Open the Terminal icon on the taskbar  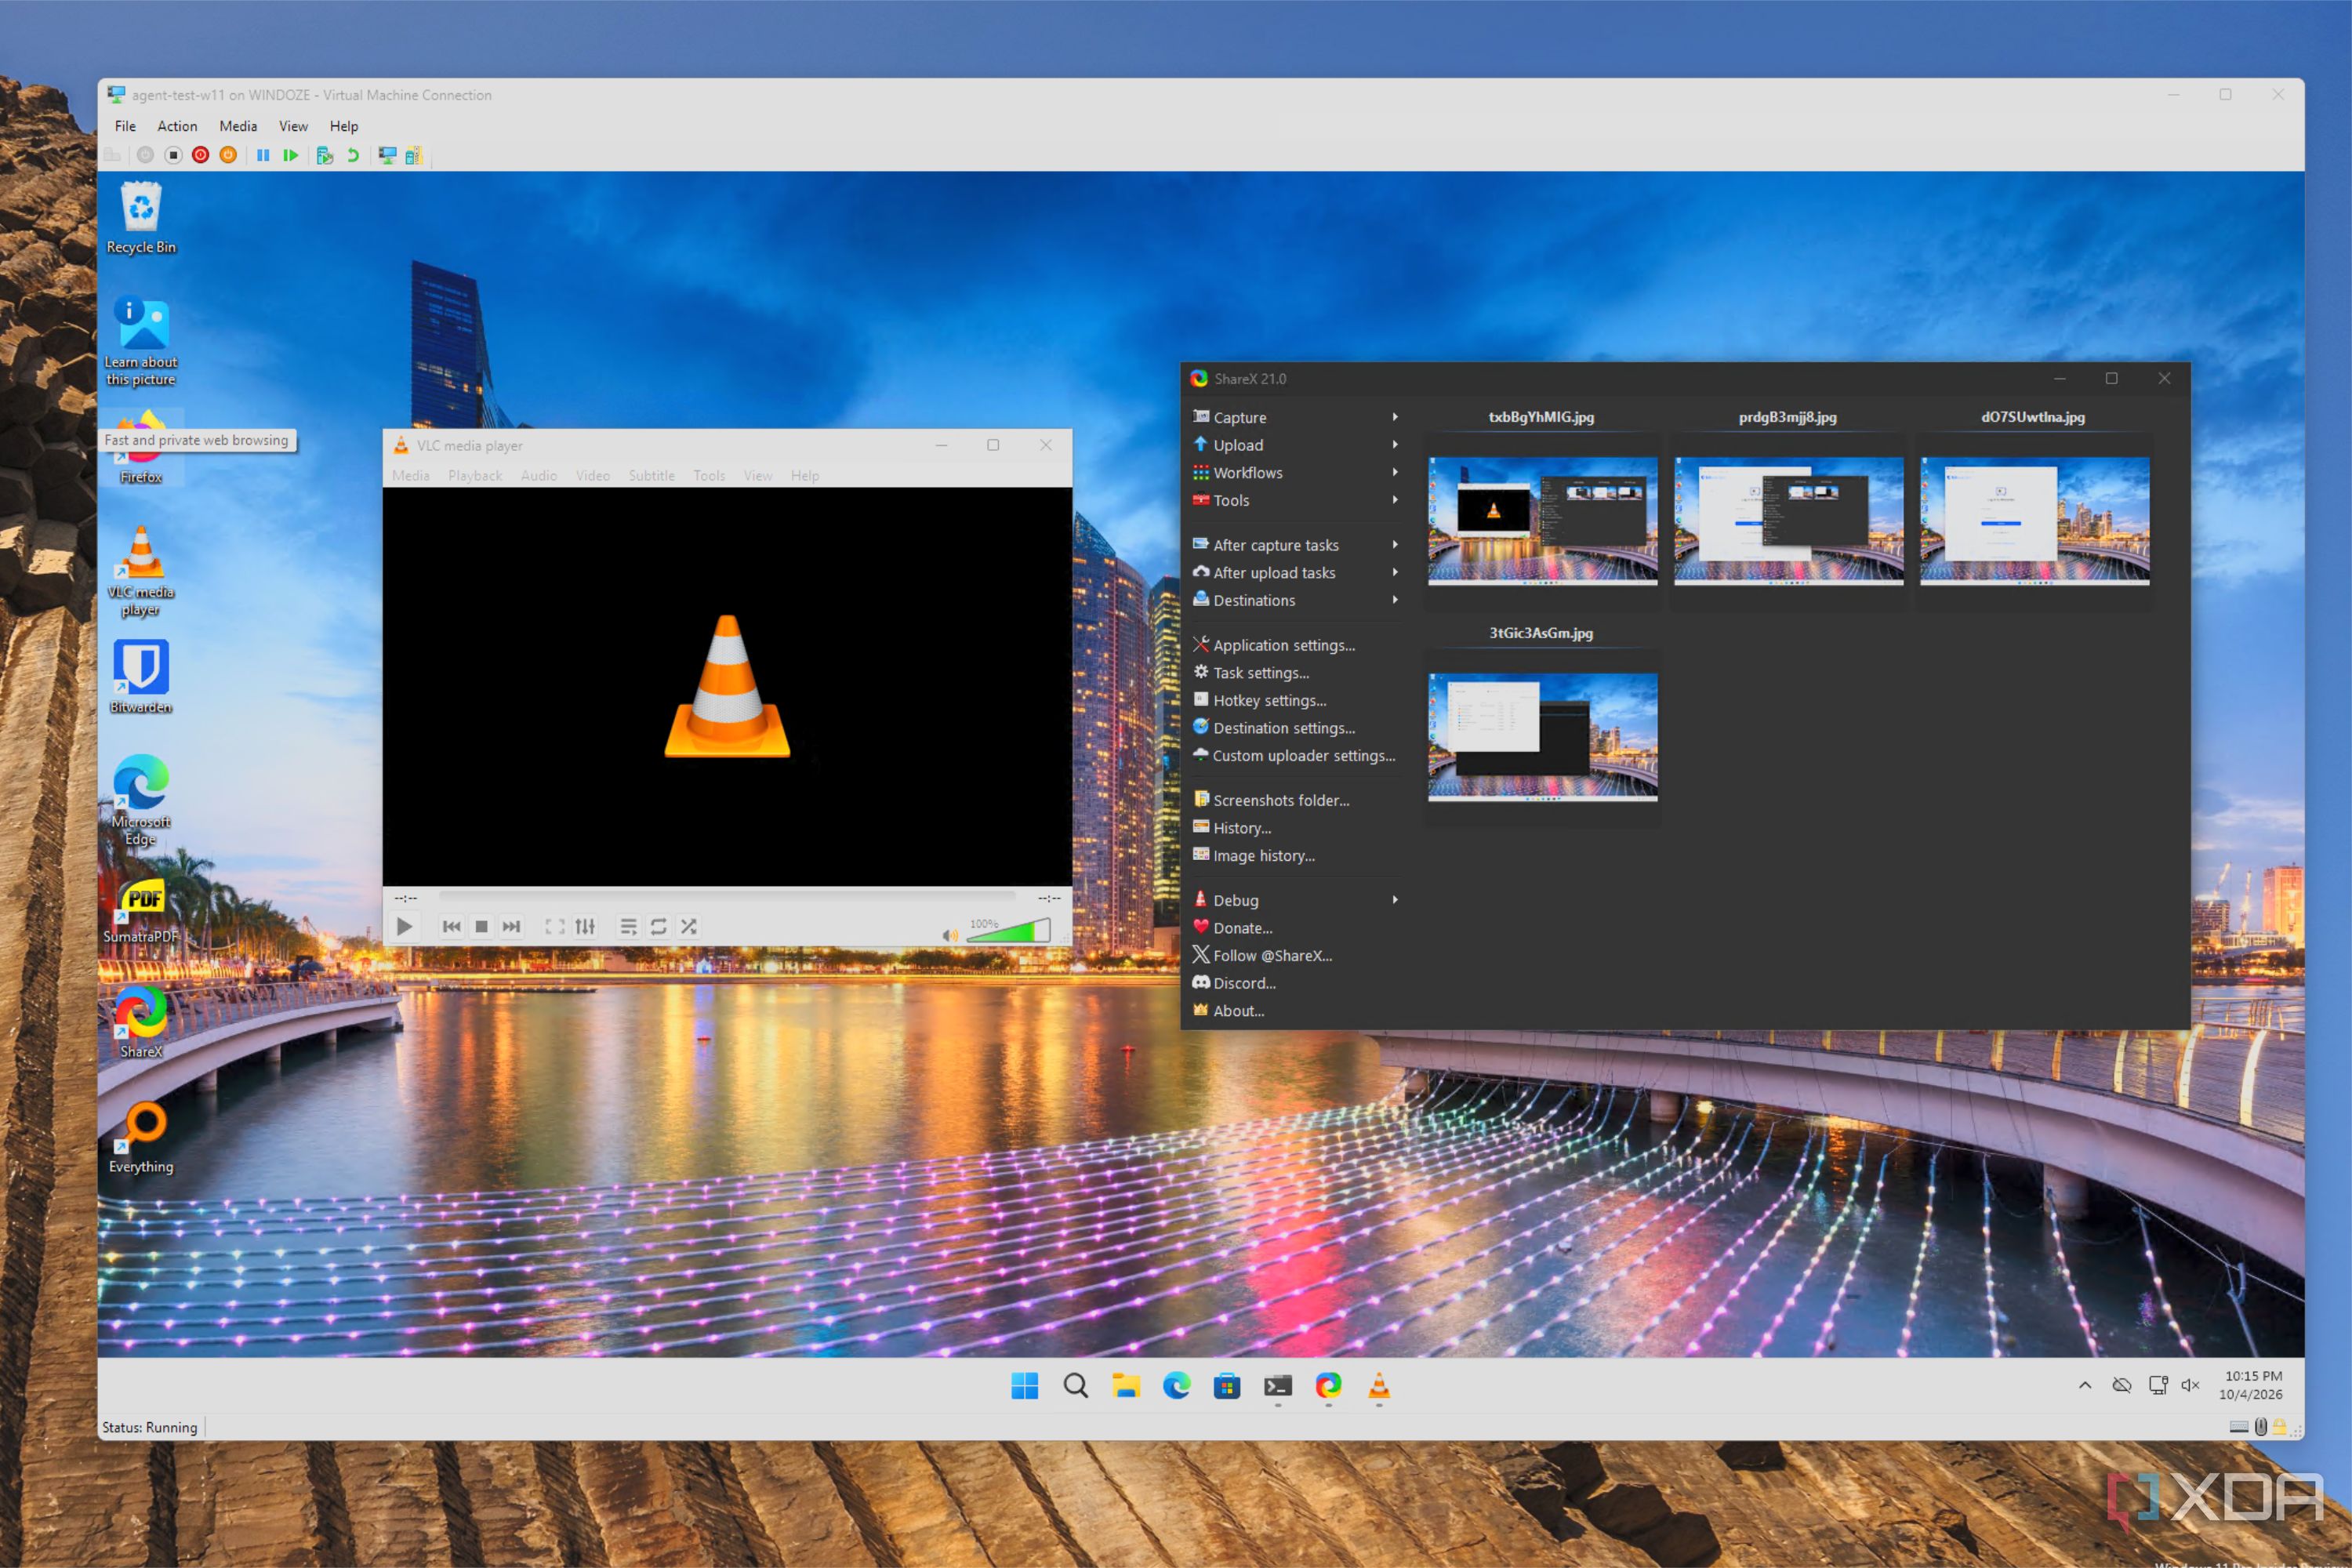pos(1278,1386)
